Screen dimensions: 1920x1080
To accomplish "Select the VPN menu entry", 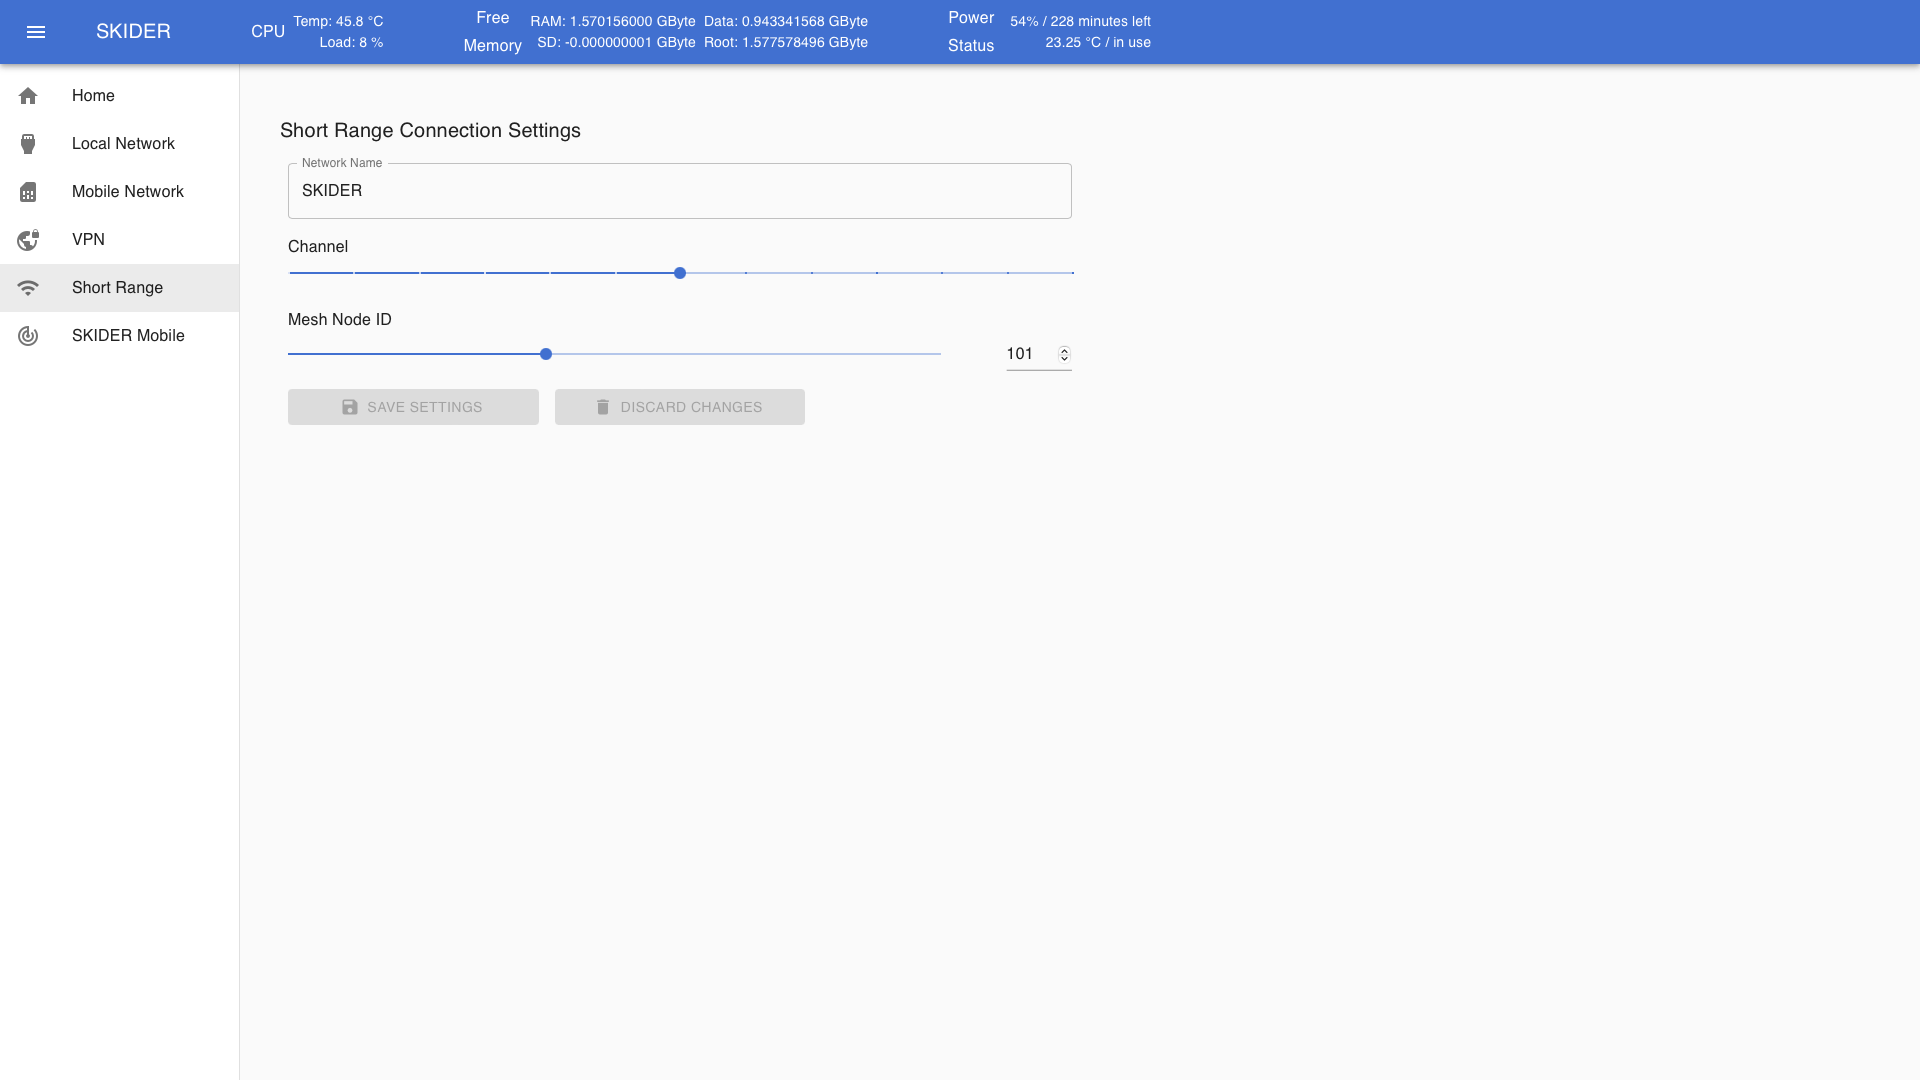I will [x=120, y=240].
